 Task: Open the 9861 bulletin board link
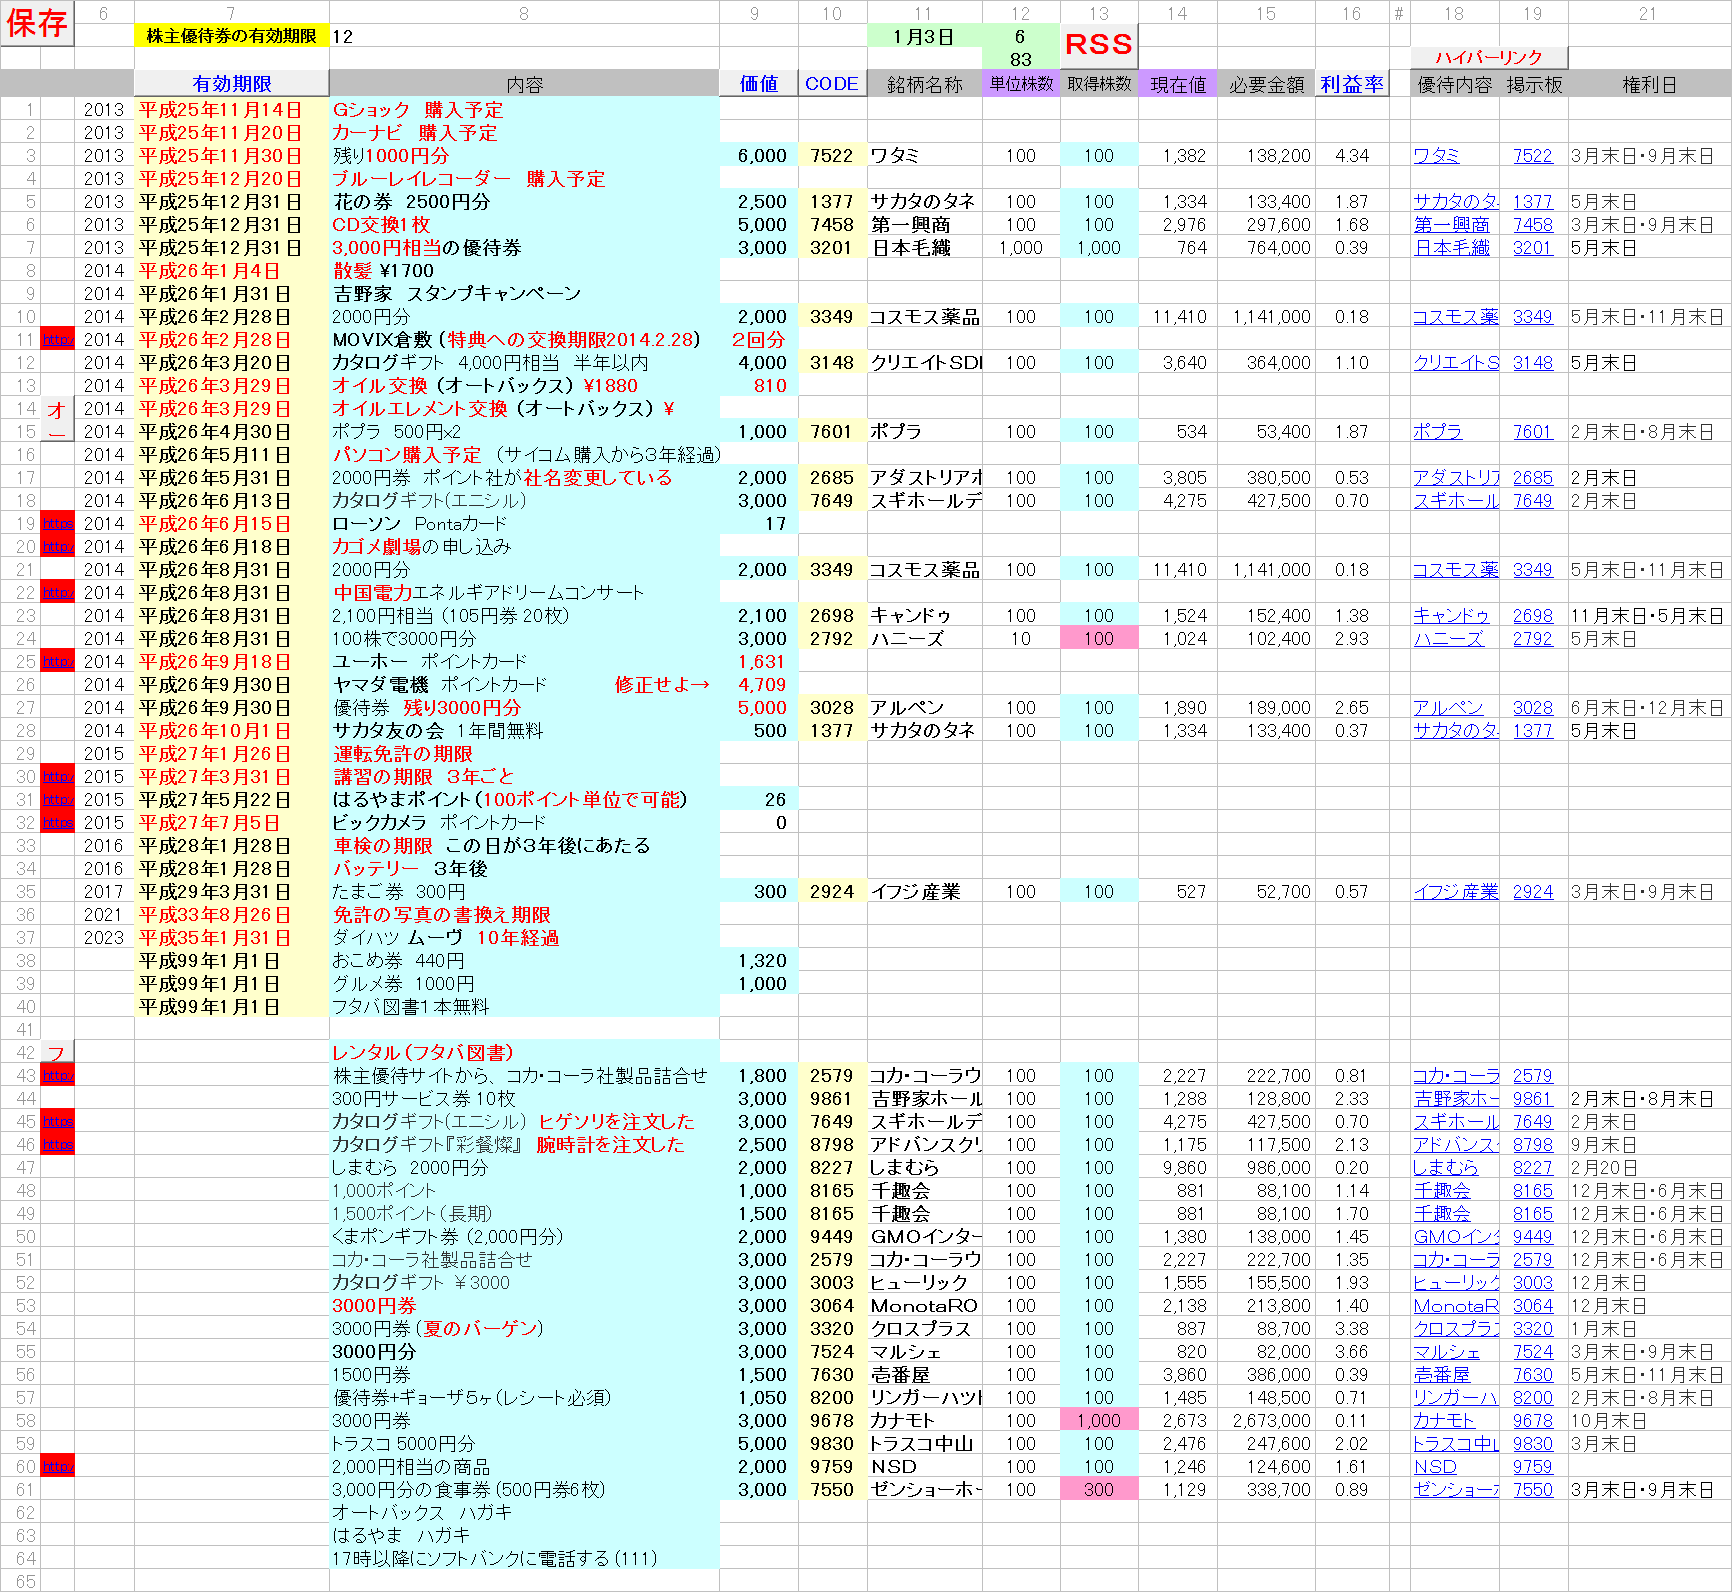[1533, 1099]
